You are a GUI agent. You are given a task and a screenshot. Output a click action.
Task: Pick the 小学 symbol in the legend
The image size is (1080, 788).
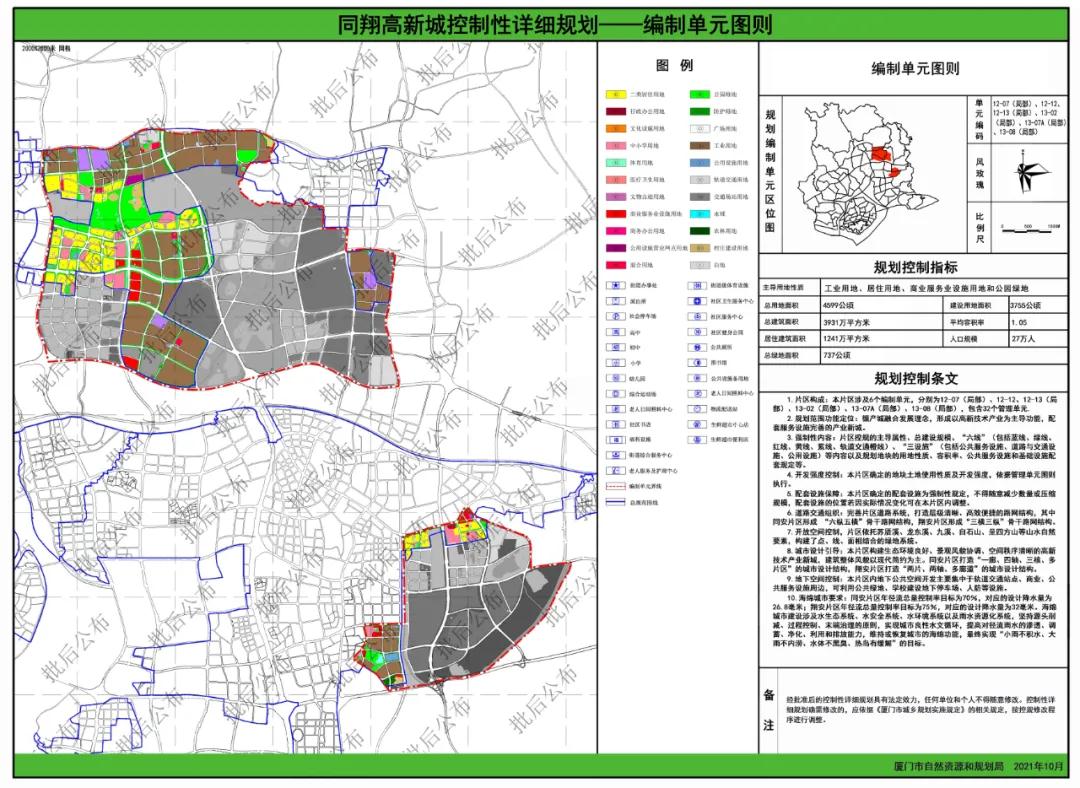(x=614, y=363)
